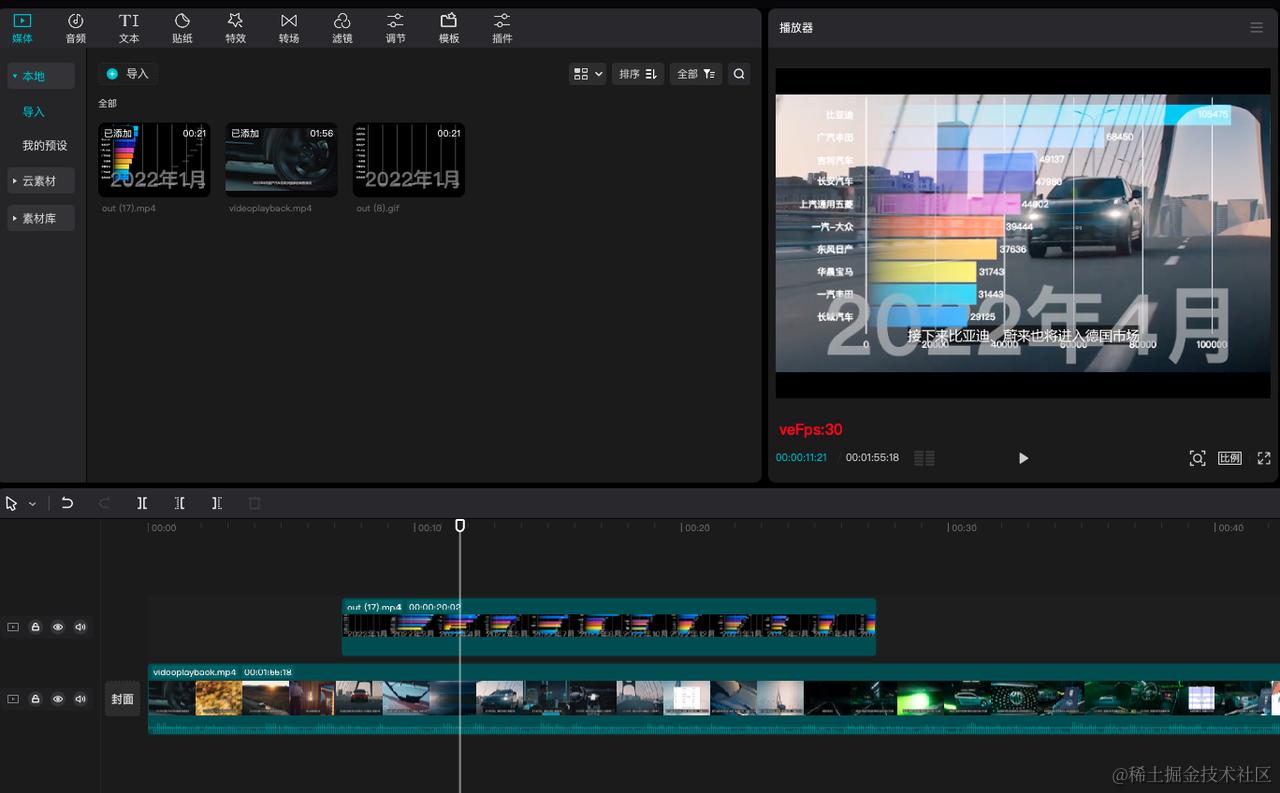Click the search icon in media panel
Viewport: 1280px width, 793px height.
click(739, 74)
